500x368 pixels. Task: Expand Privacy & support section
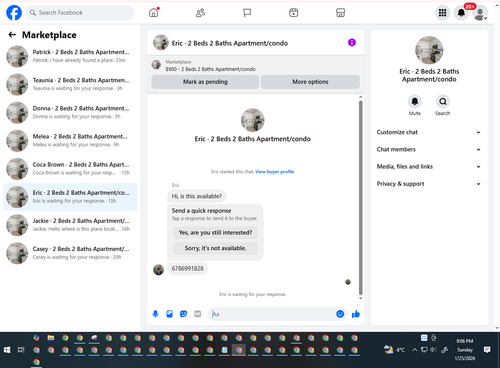(x=429, y=184)
